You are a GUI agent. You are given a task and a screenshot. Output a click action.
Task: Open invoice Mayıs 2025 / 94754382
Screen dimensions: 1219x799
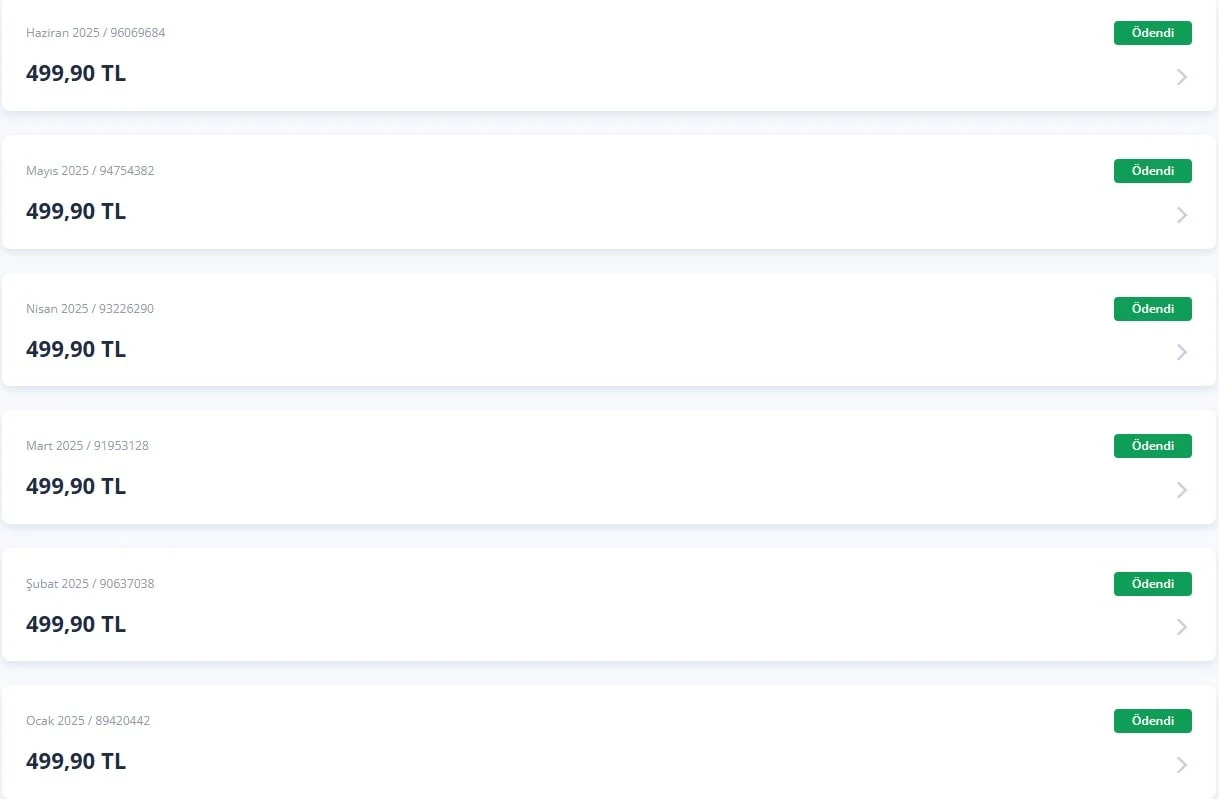tap(90, 171)
